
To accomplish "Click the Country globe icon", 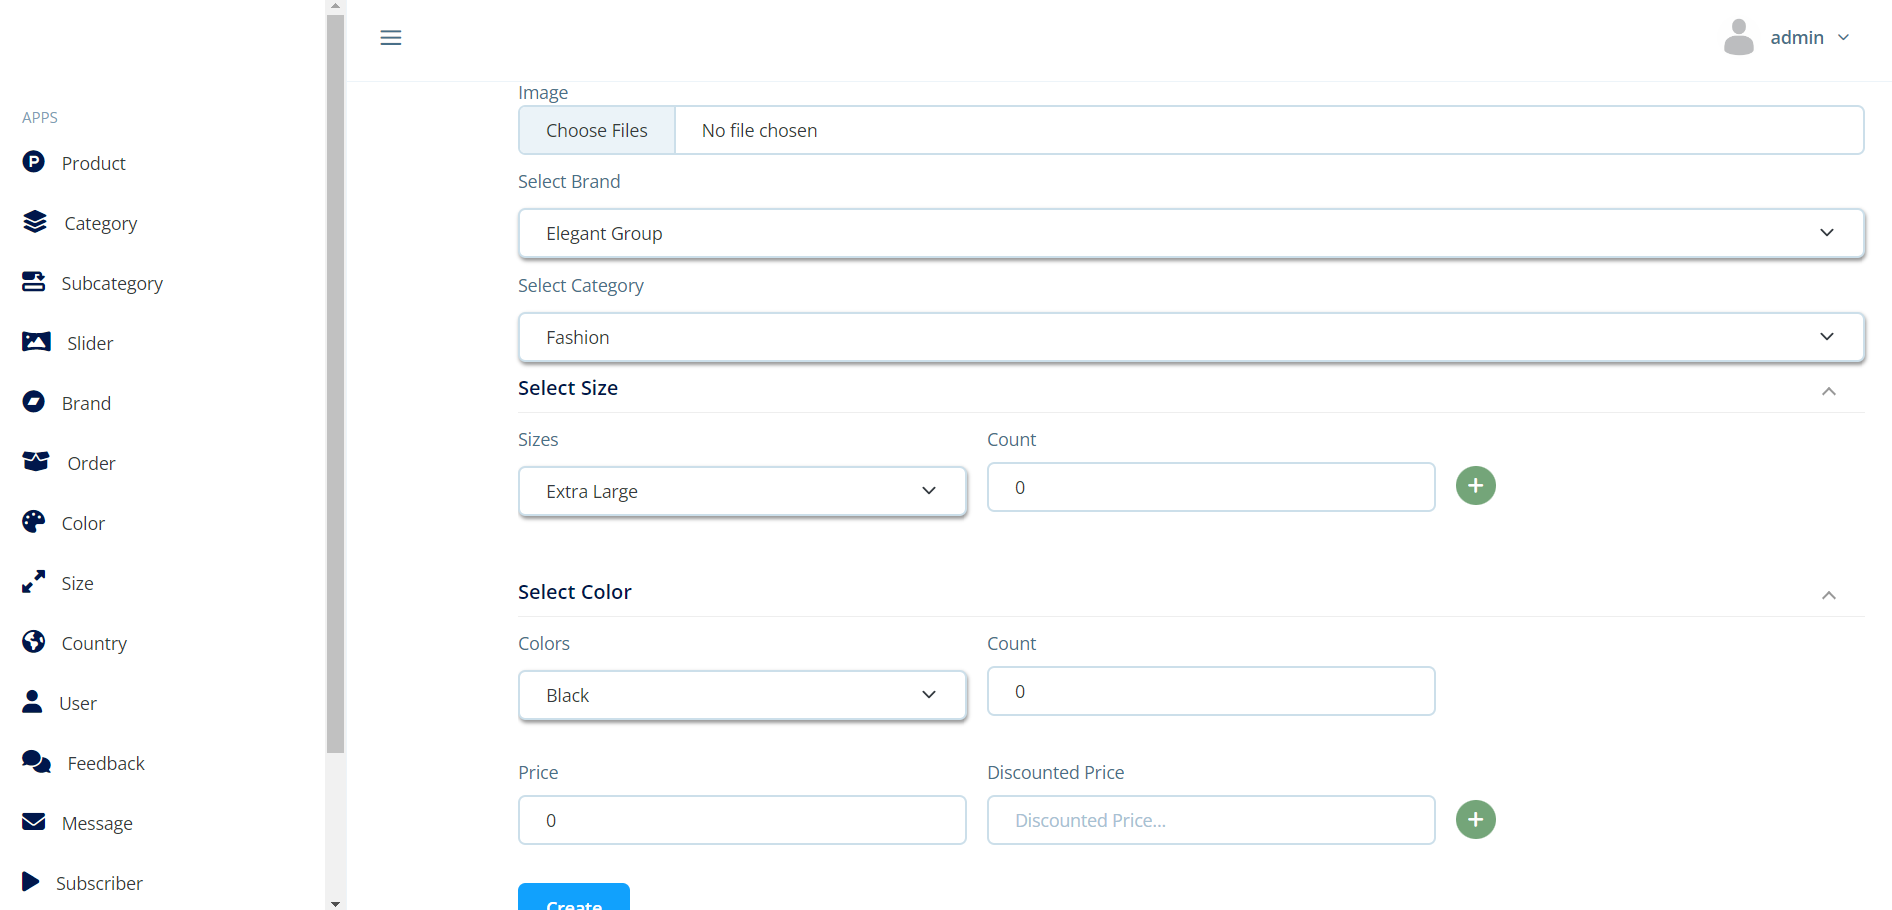I will click(x=34, y=642).
